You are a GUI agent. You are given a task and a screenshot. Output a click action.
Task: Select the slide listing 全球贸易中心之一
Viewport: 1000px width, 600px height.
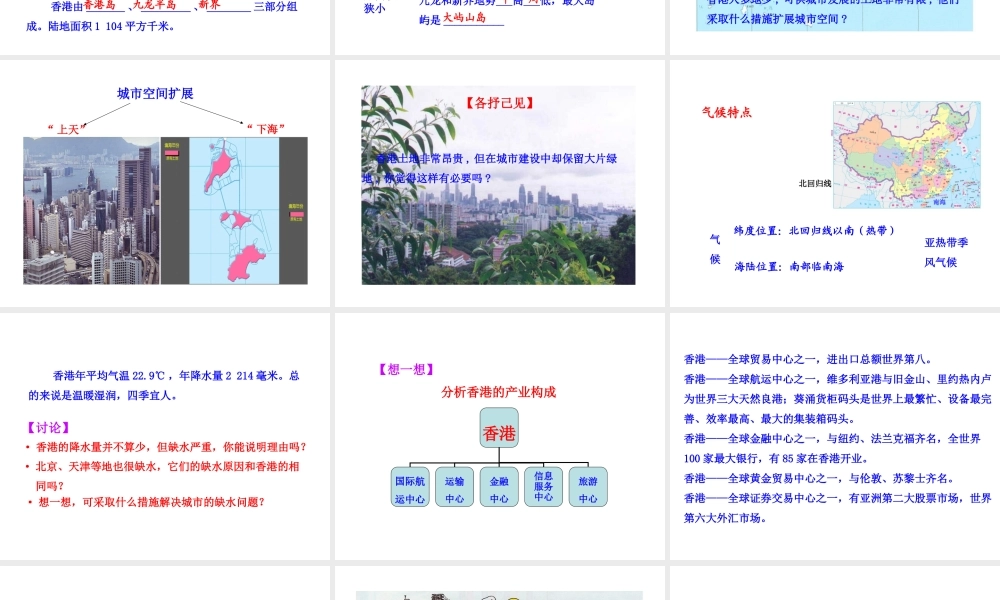(x=835, y=436)
